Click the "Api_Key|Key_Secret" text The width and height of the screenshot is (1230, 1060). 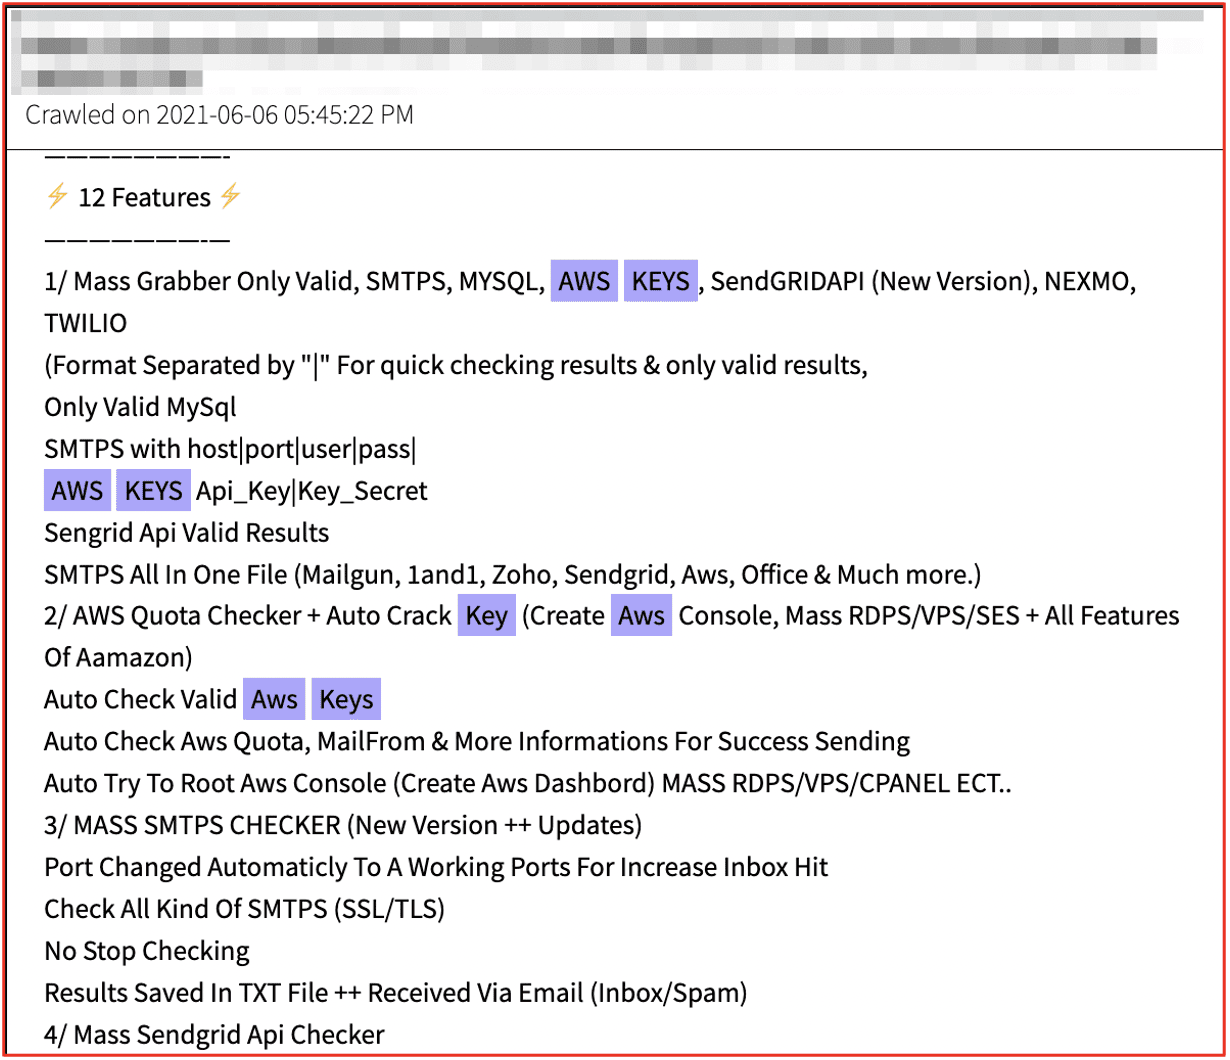(x=312, y=492)
